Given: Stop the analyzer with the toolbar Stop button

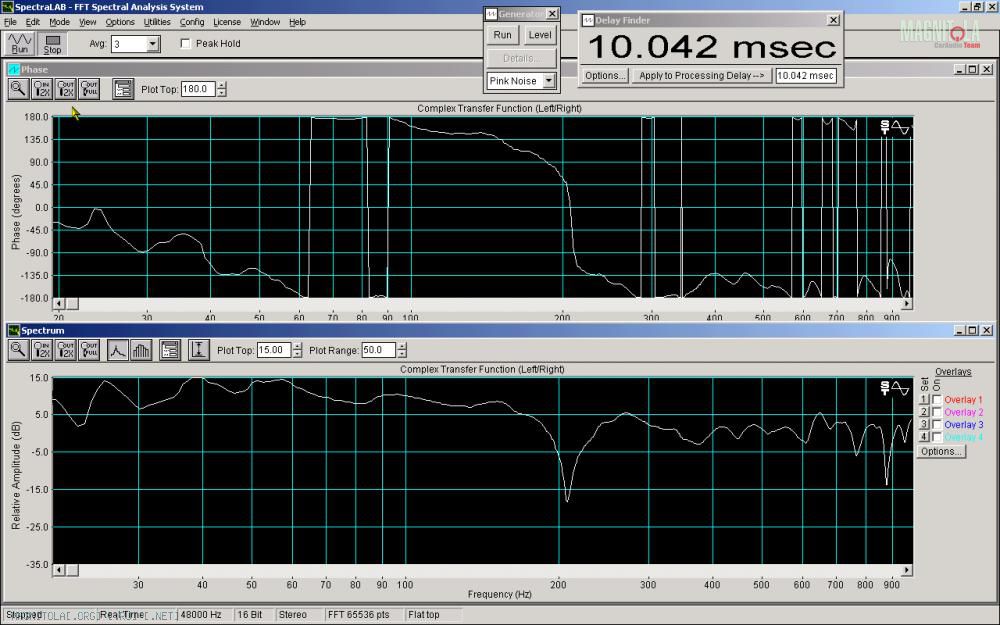Looking at the screenshot, I should coord(52,43).
